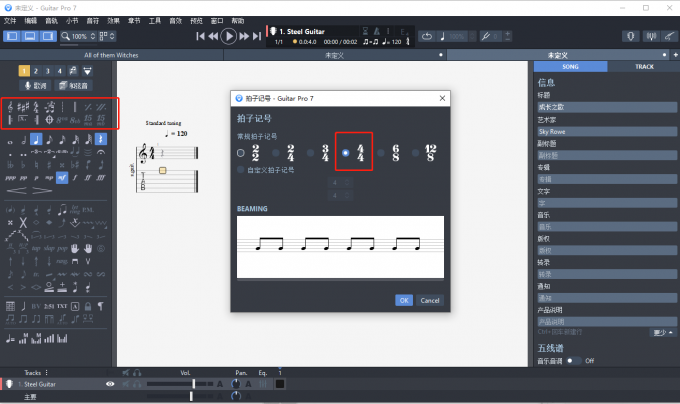The image size is (680, 404).
Task: Expand the 更少 collapse control
Action: (660, 332)
